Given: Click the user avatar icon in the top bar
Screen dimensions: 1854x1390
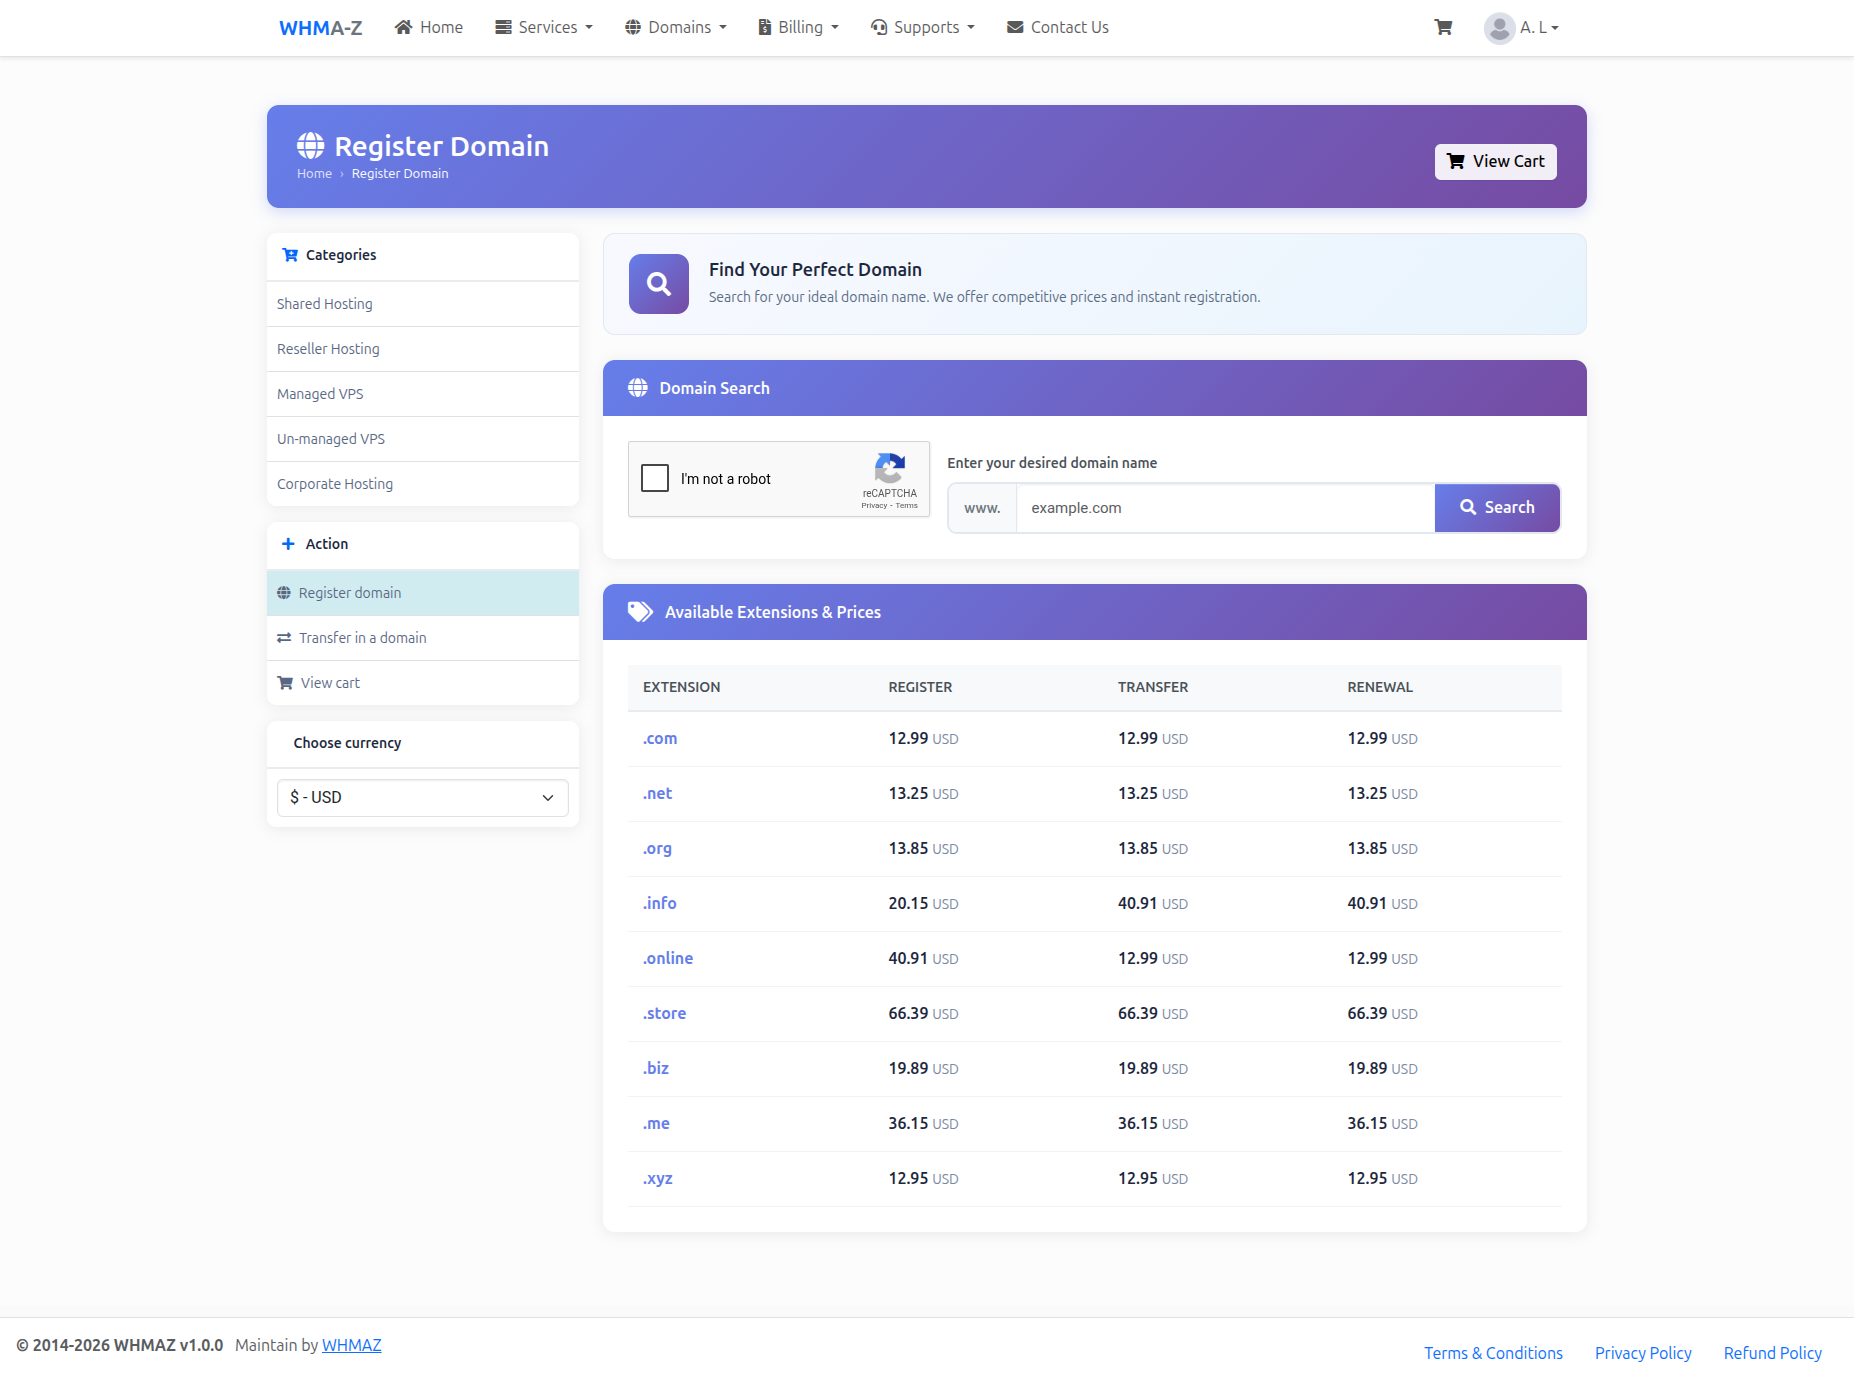Looking at the screenshot, I should point(1499,28).
